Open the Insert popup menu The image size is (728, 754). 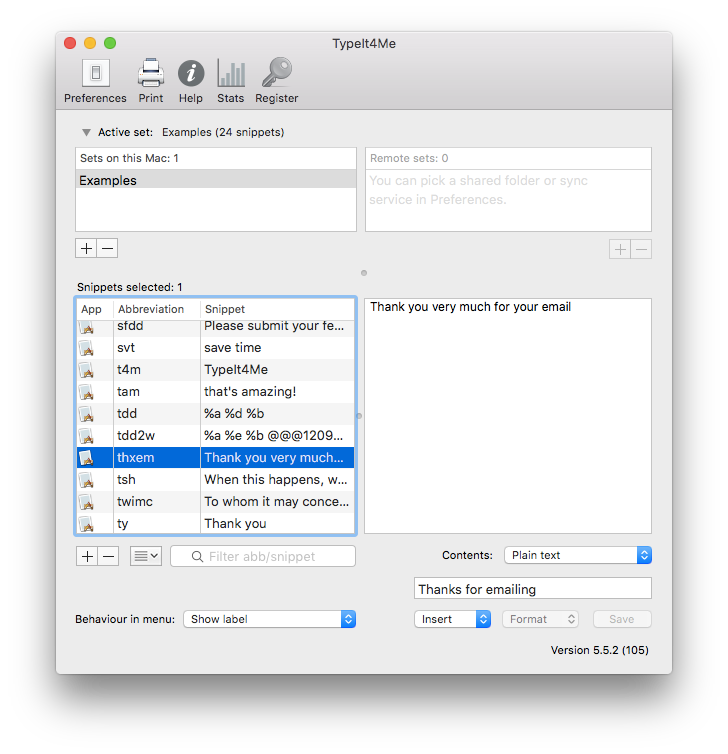[452, 619]
